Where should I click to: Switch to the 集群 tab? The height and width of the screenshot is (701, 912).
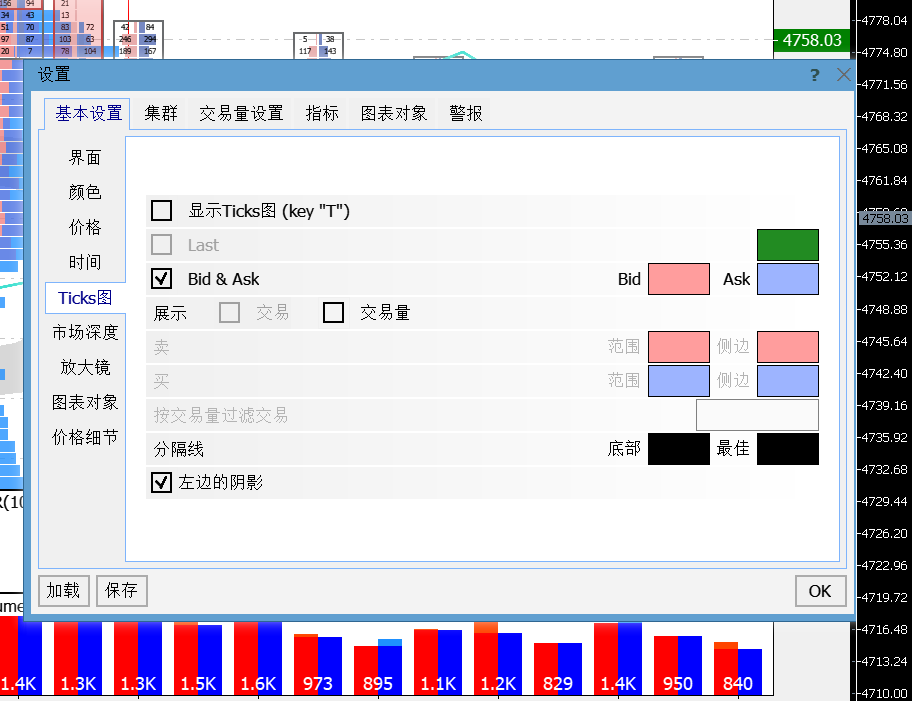click(x=161, y=113)
